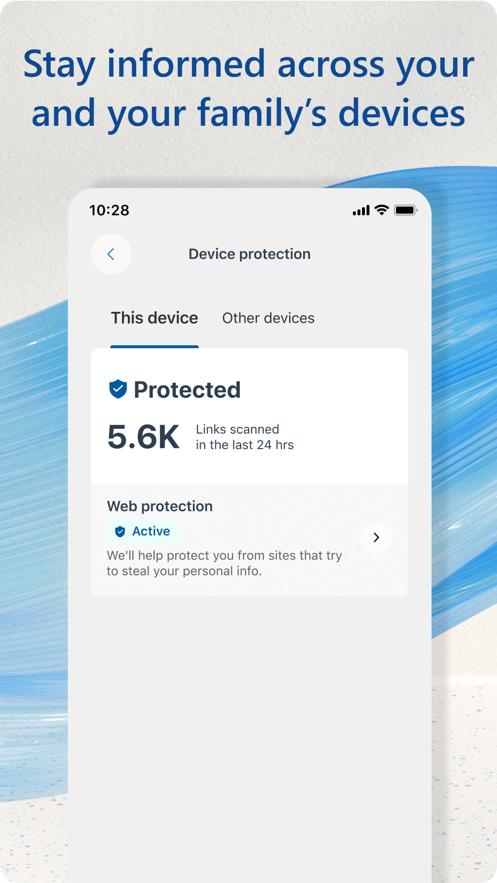Select the This device tab
The height and width of the screenshot is (883, 497).
154,318
